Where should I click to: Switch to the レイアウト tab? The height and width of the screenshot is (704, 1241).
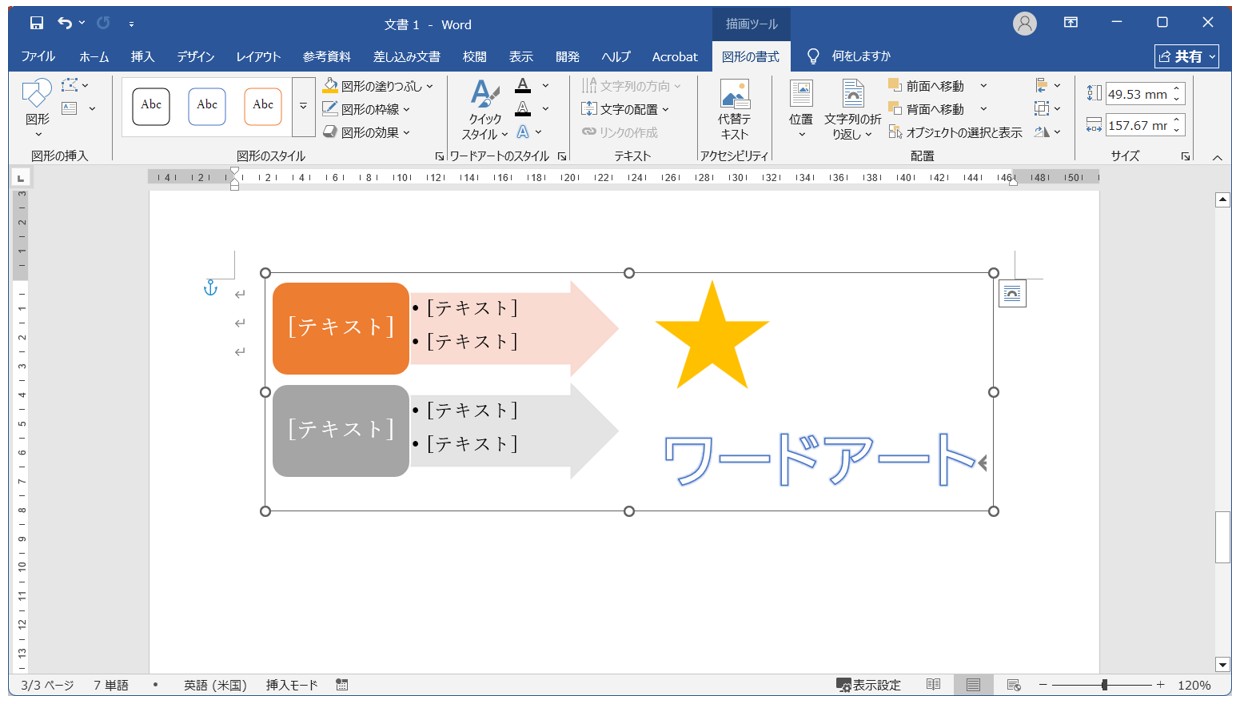coord(258,56)
